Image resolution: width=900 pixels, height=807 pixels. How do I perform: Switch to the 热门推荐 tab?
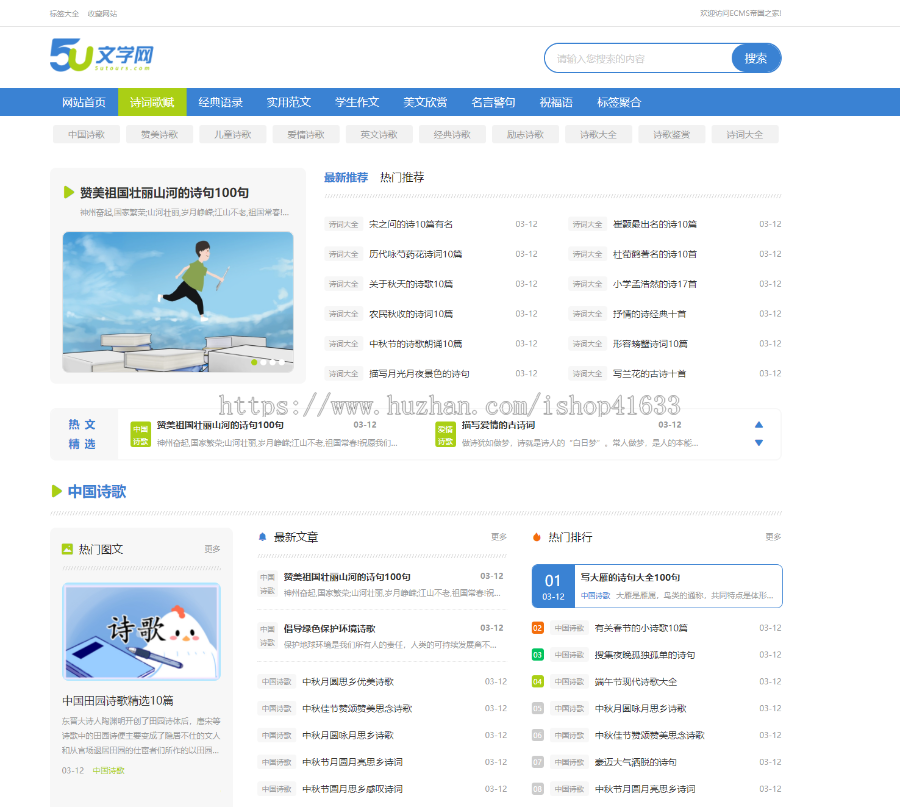[x=402, y=177]
